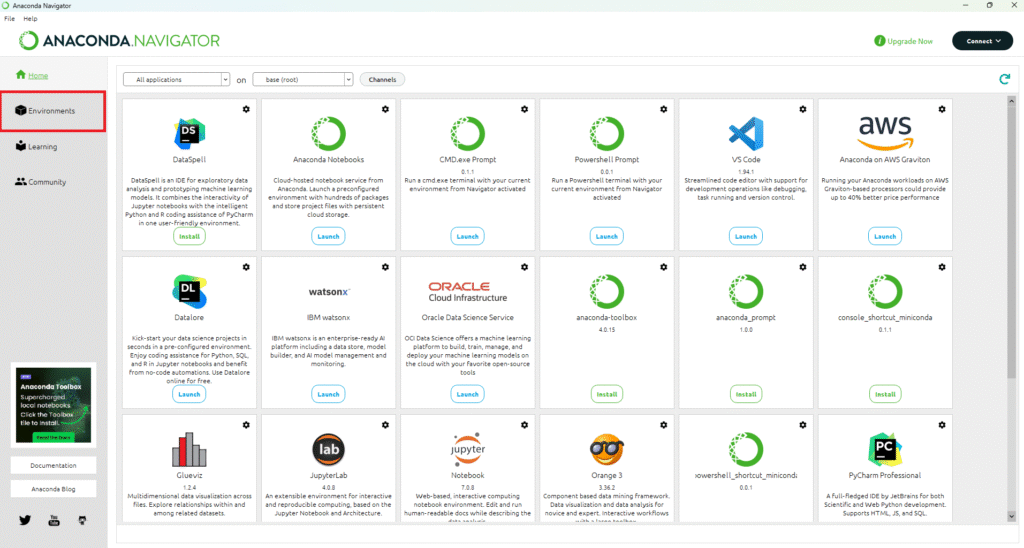
Task: Open the Twitter link icon
Action: pos(25,520)
